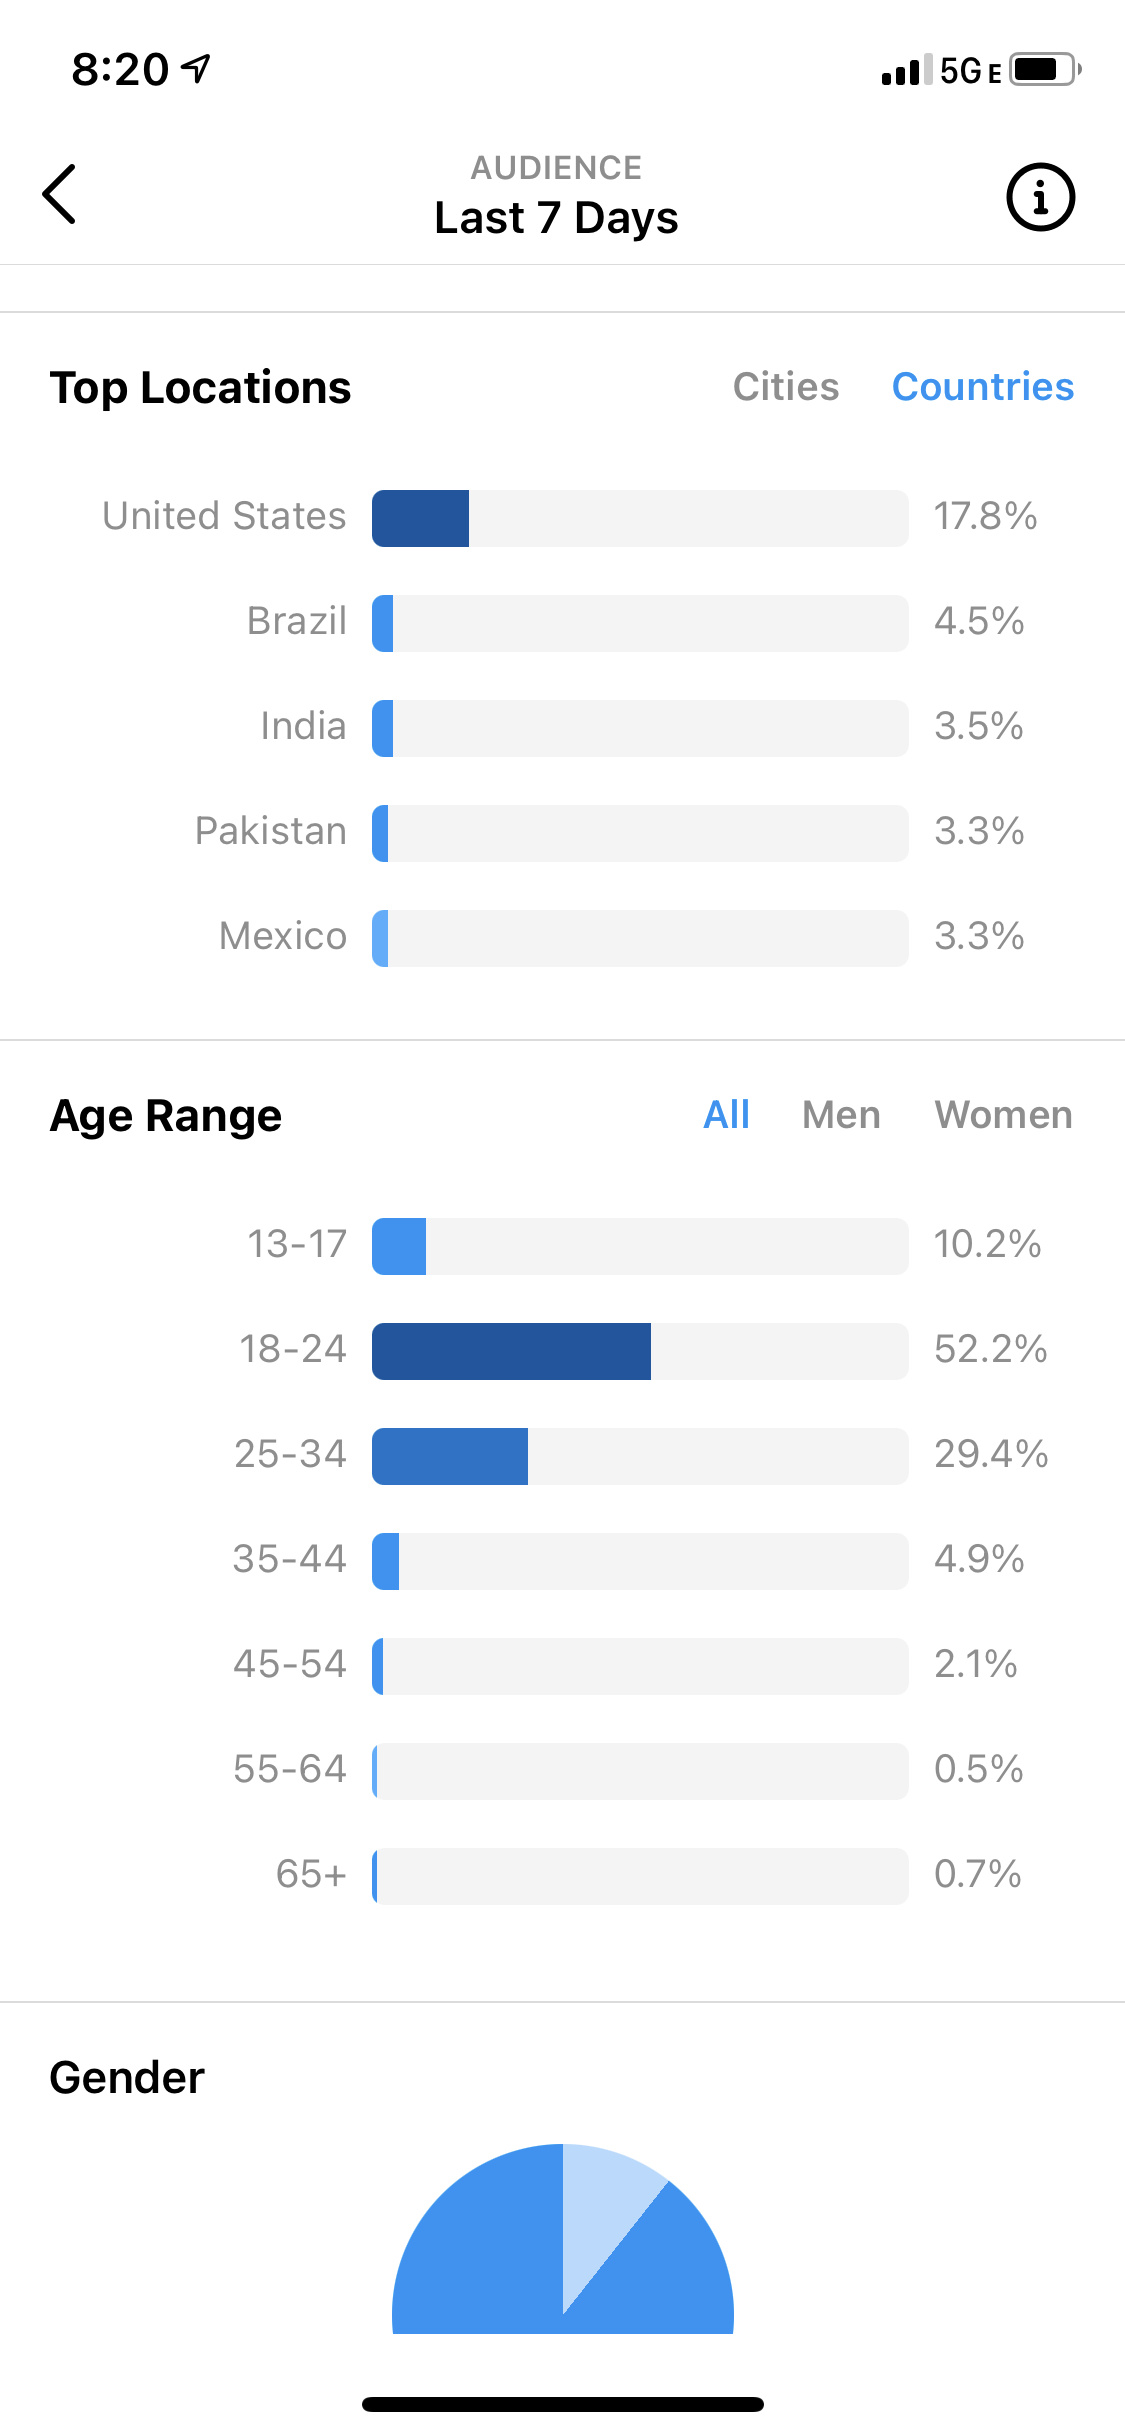Tap the location arrow status icon
The width and height of the screenshot is (1125, 2436).
pyautogui.click(x=196, y=69)
